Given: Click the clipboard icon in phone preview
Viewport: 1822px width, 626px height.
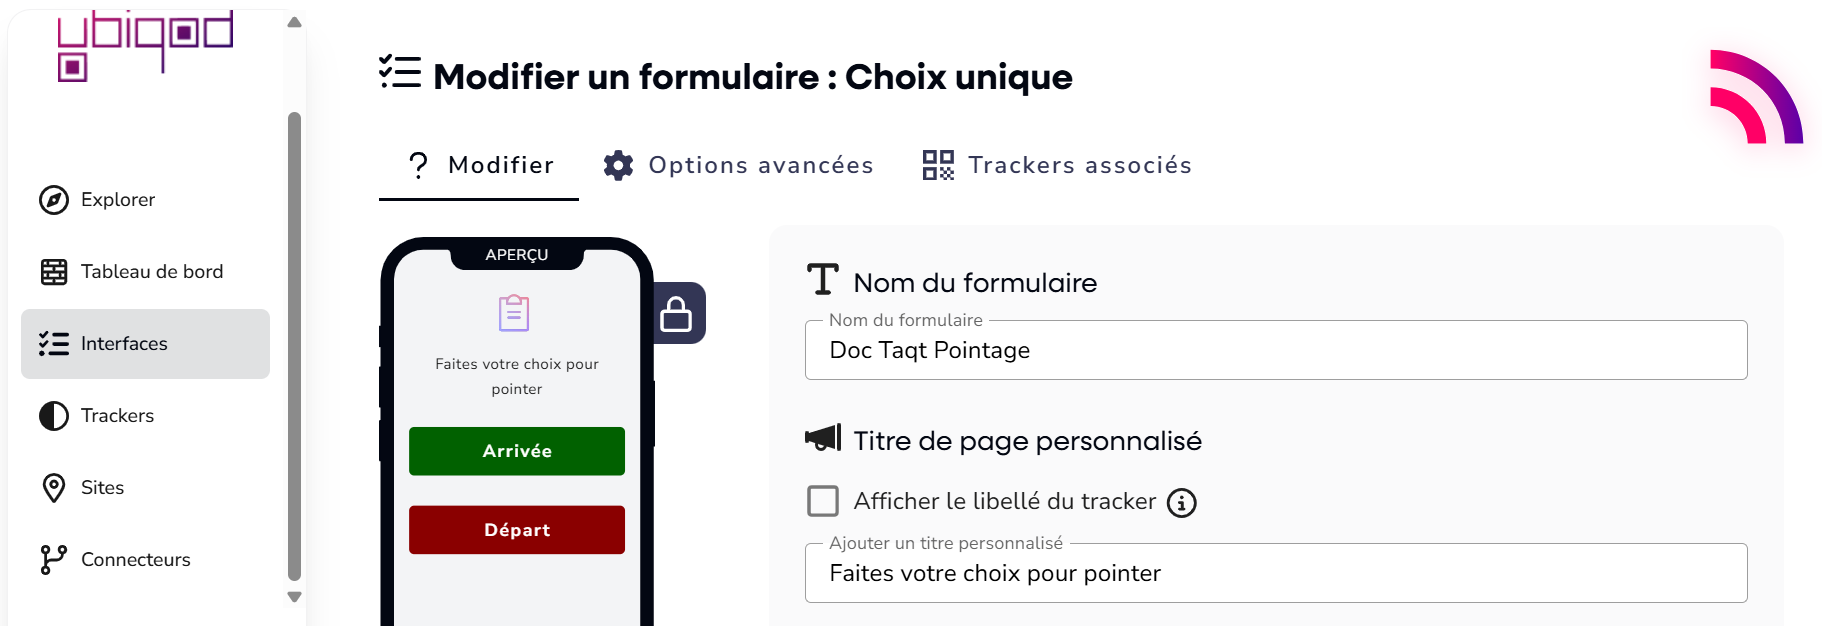Looking at the screenshot, I should 514,313.
